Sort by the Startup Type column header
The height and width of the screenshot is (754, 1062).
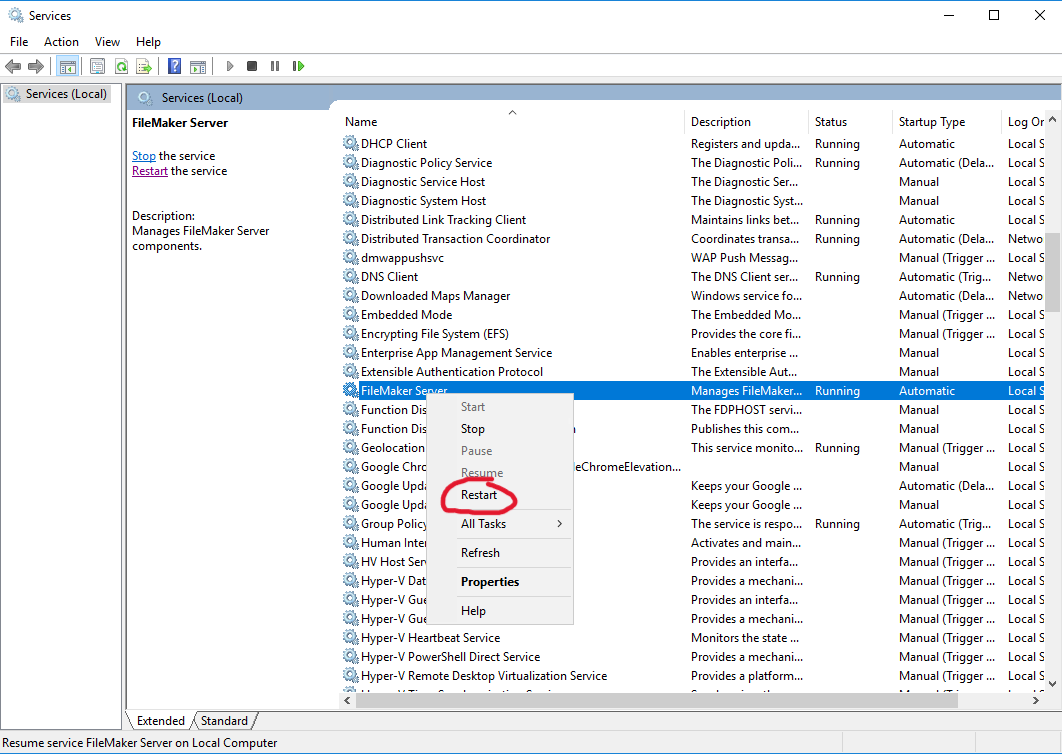(947, 122)
